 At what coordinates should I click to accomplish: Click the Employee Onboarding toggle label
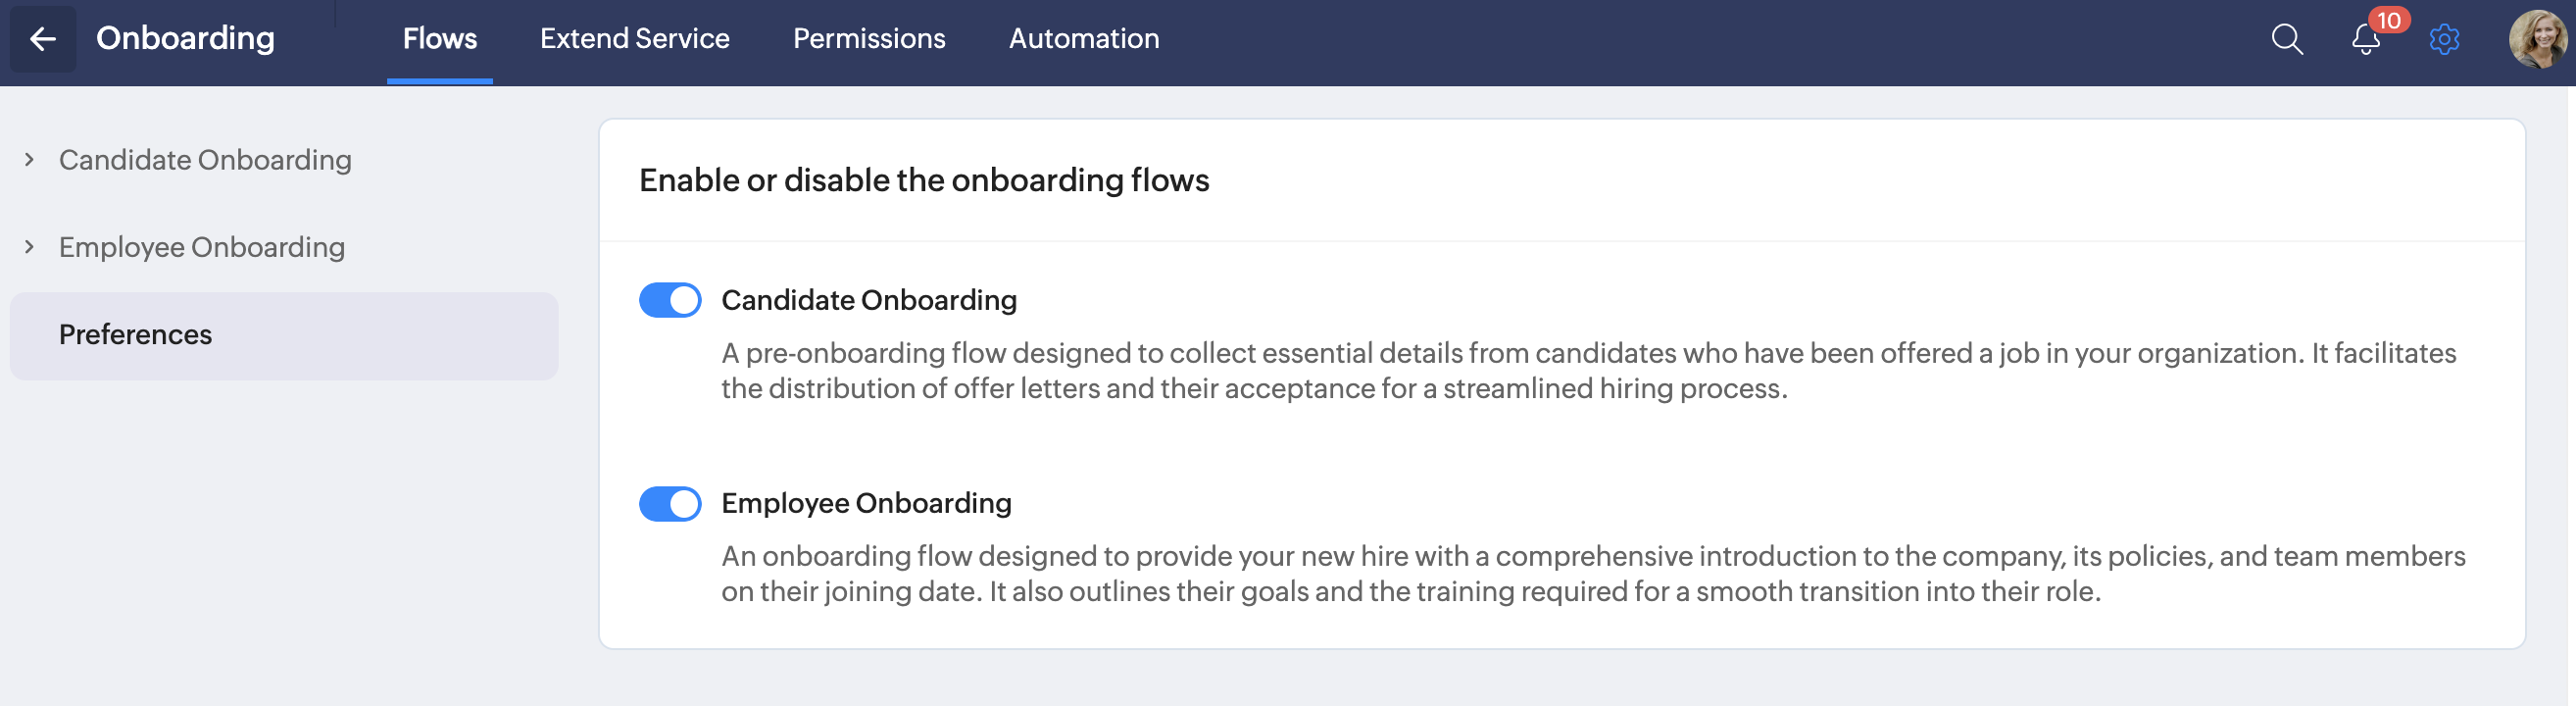[x=866, y=503]
